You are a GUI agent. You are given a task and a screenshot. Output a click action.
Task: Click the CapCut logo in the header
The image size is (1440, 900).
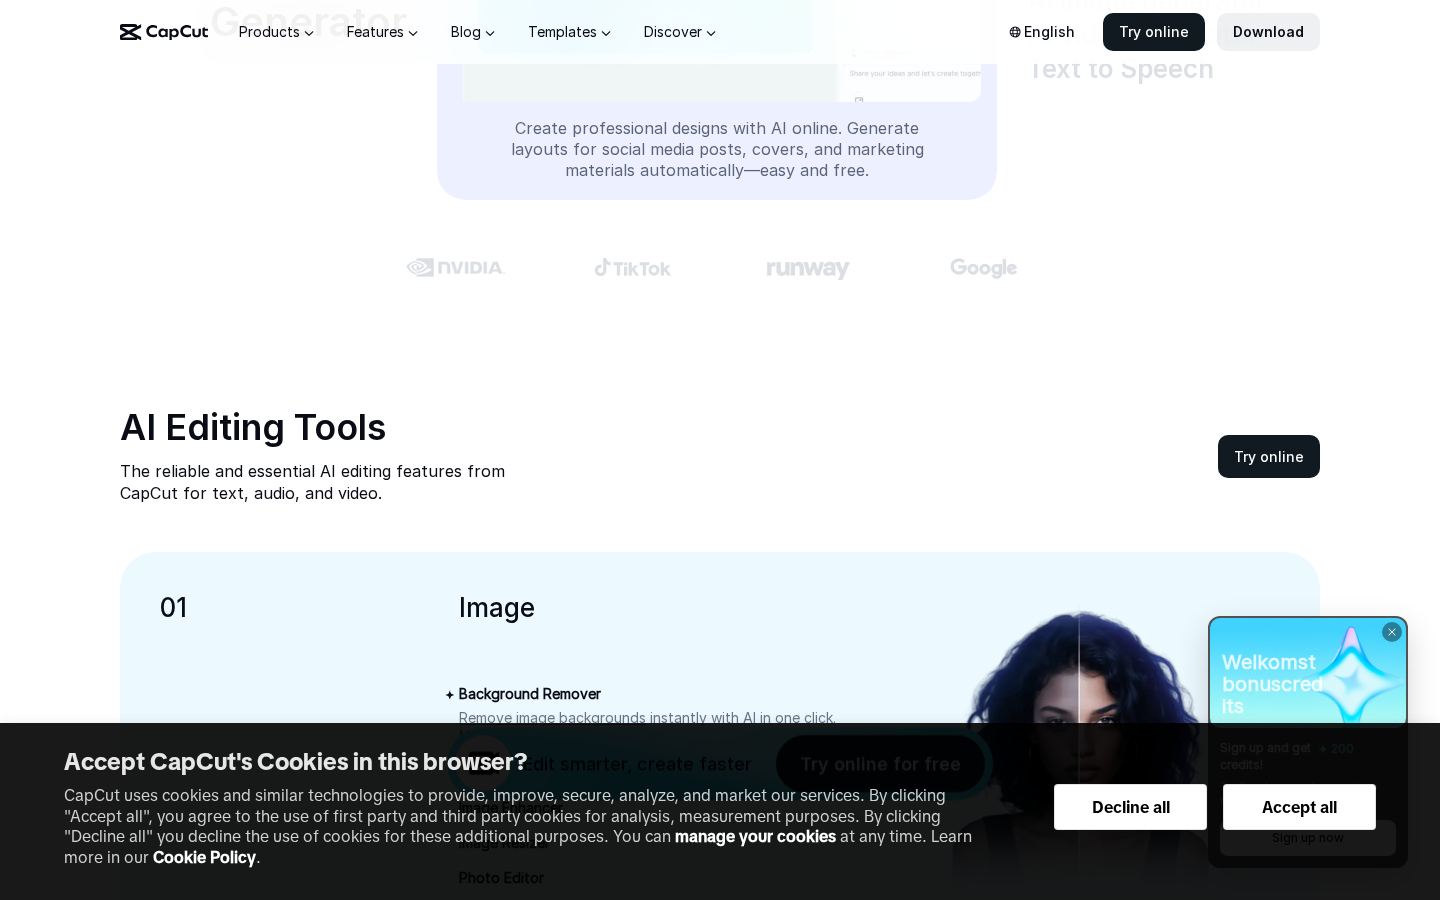pos(164,32)
